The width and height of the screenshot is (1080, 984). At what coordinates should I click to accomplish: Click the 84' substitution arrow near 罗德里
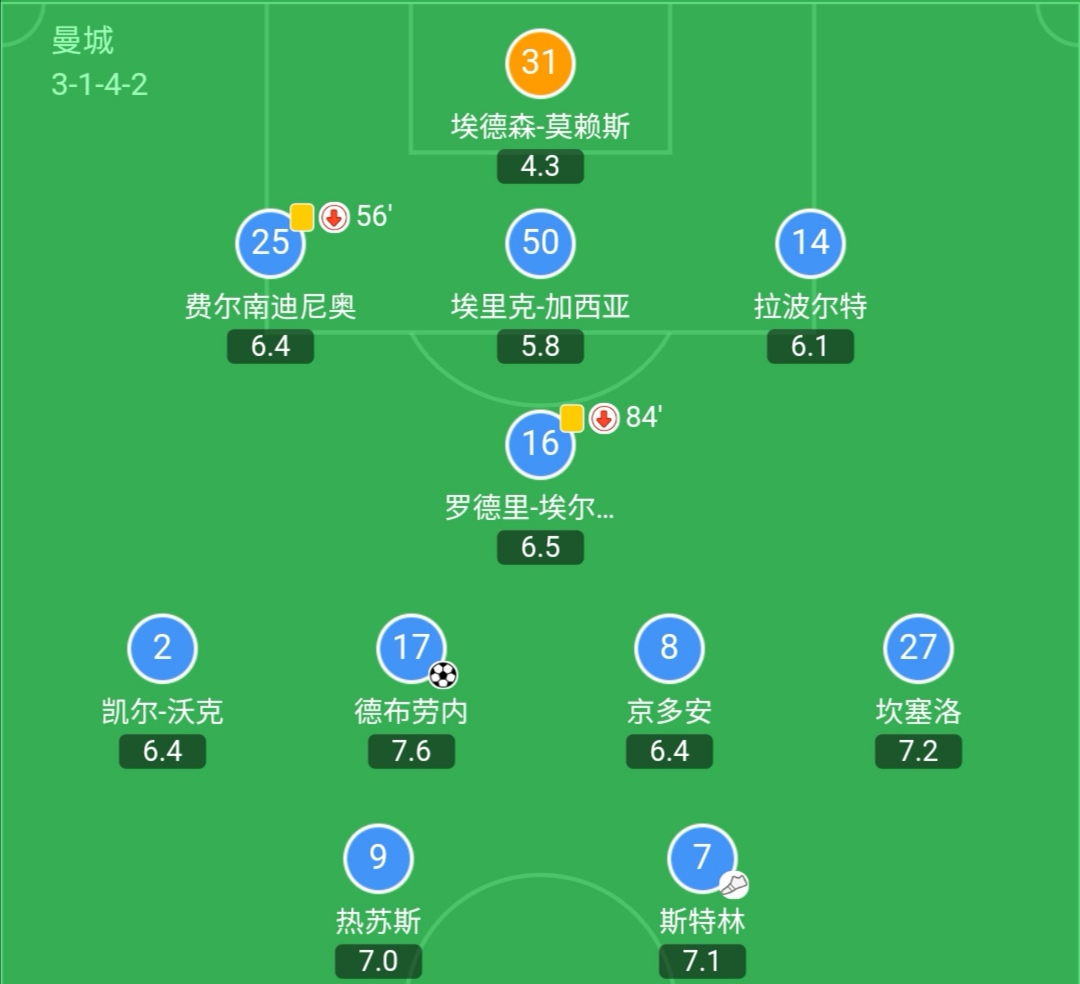click(x=603, y=419)
